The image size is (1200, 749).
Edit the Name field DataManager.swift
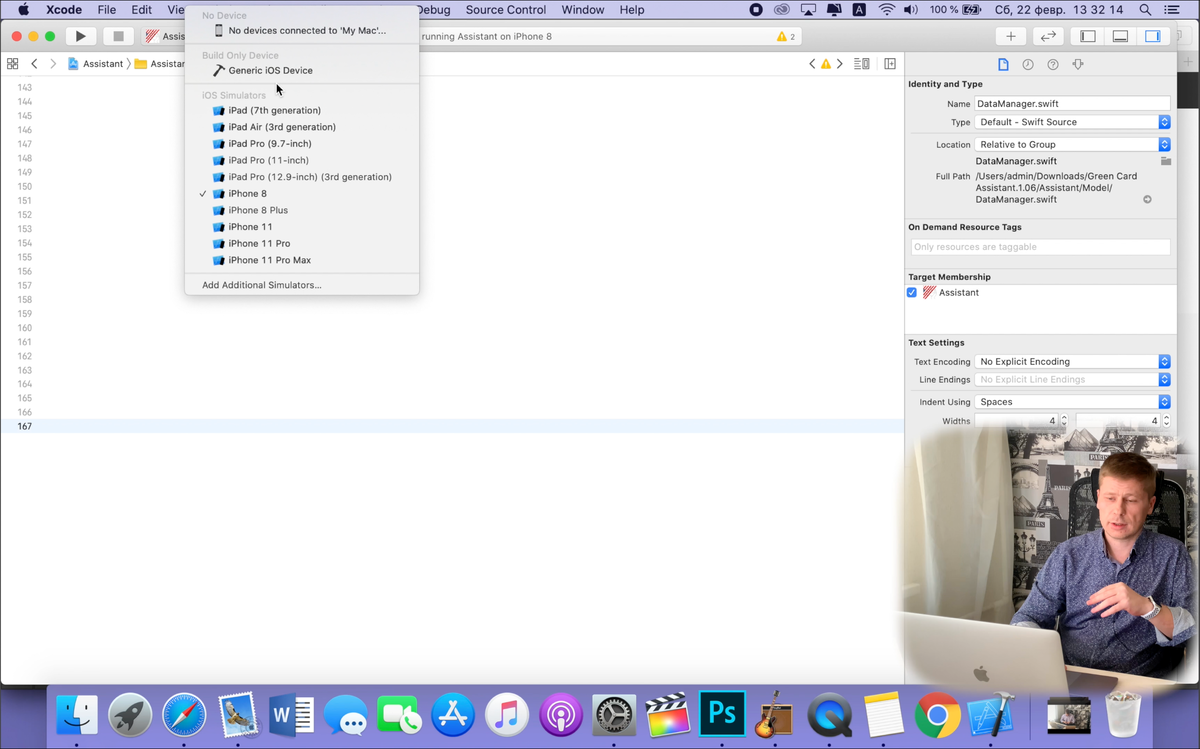coord(1072,104)
